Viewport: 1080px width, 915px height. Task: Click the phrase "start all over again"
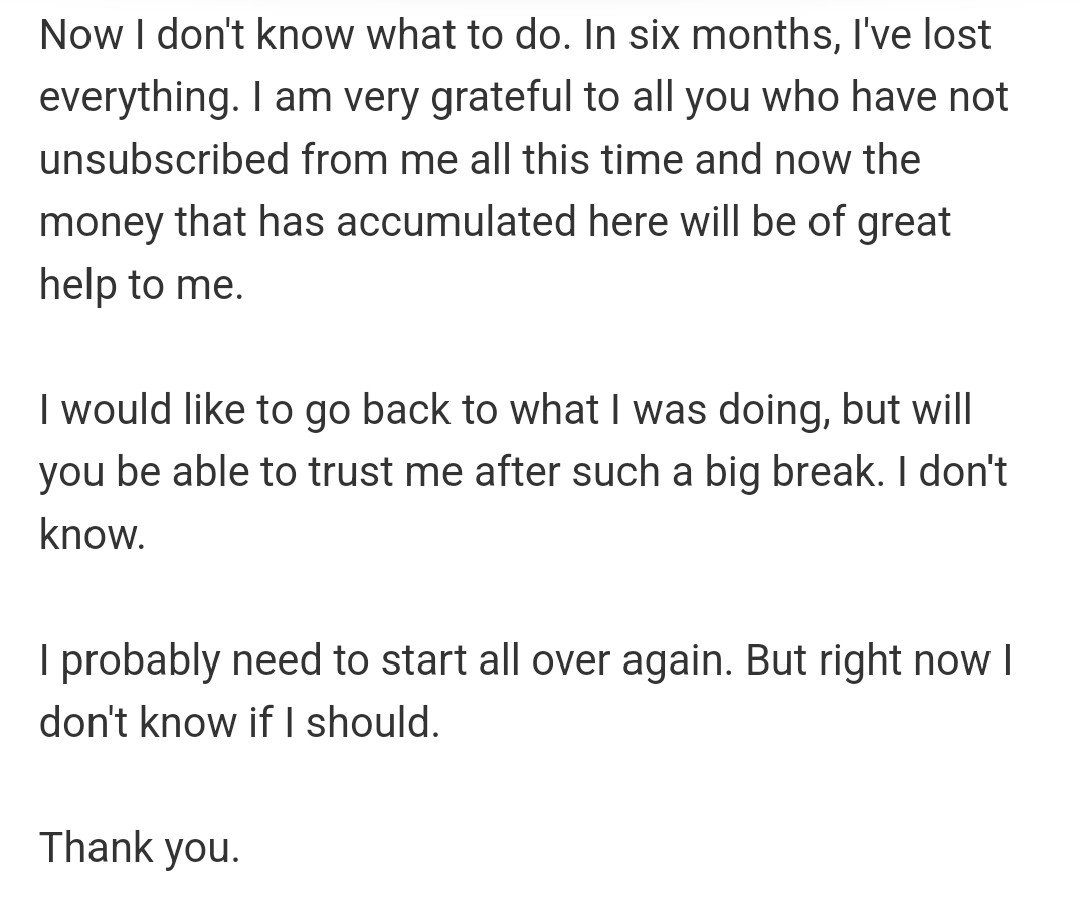coord(552,661)
